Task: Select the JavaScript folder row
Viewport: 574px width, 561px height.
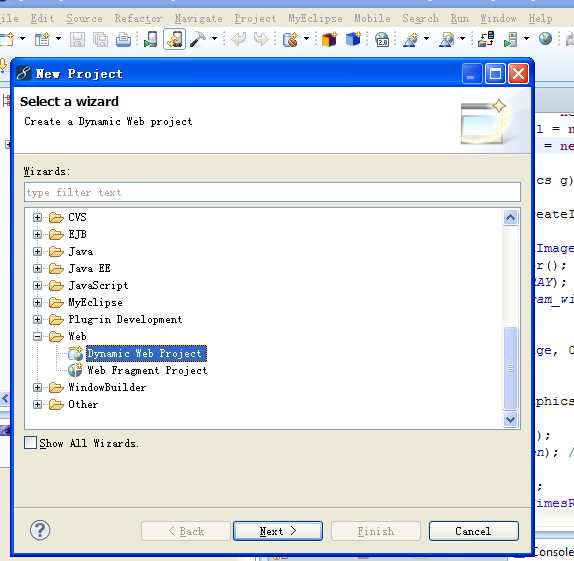Action: point(98,285)
